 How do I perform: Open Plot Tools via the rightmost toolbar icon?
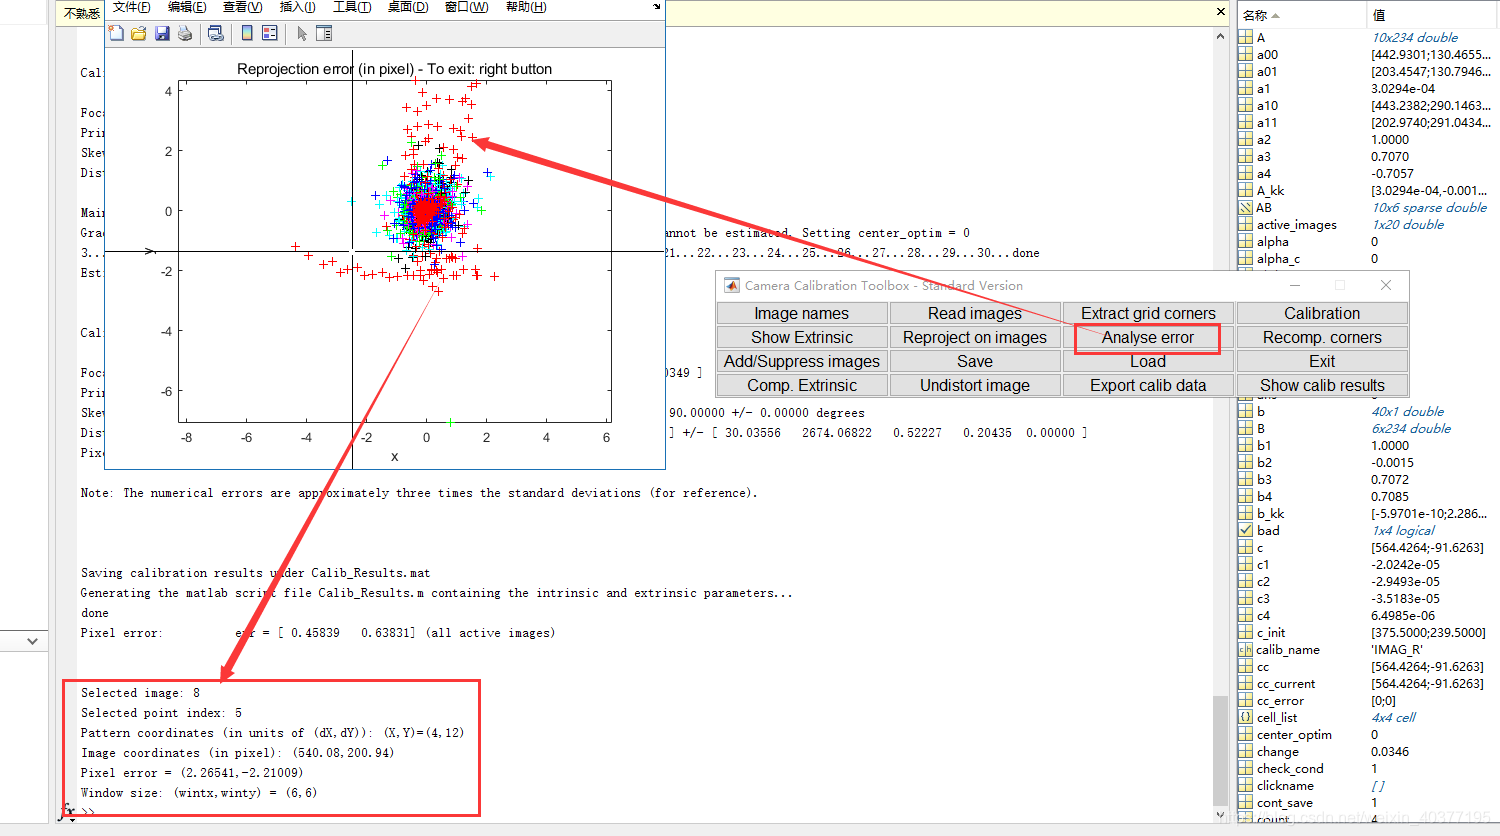[323, 33]
